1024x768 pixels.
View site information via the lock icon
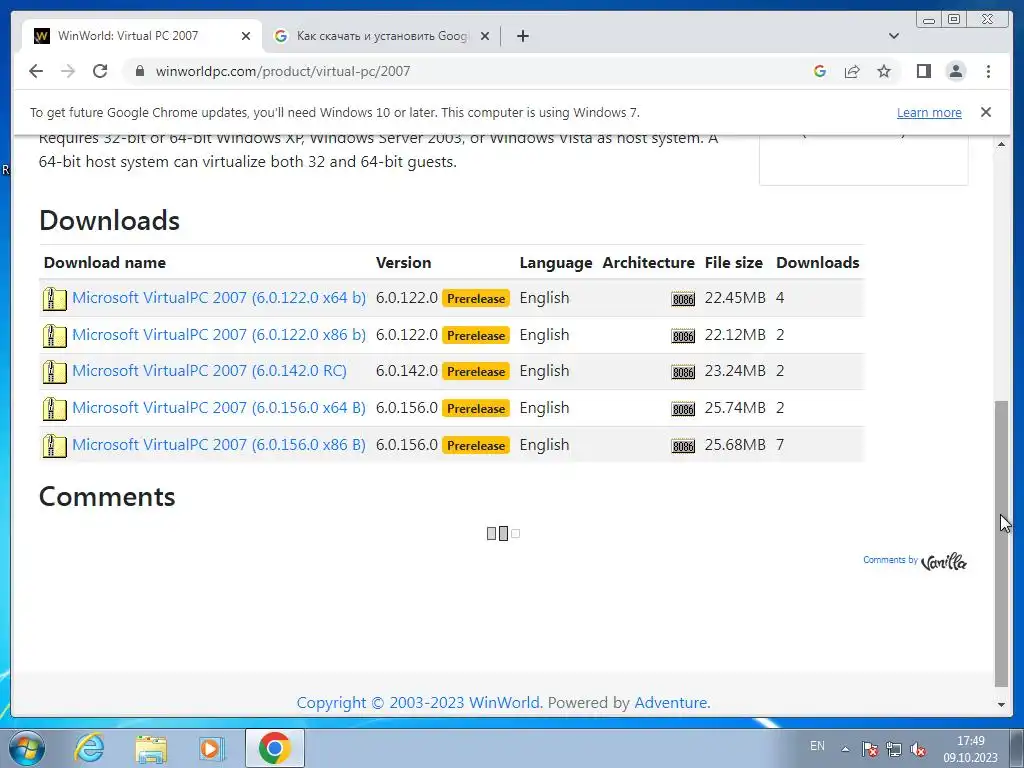[x=139, y=71]
